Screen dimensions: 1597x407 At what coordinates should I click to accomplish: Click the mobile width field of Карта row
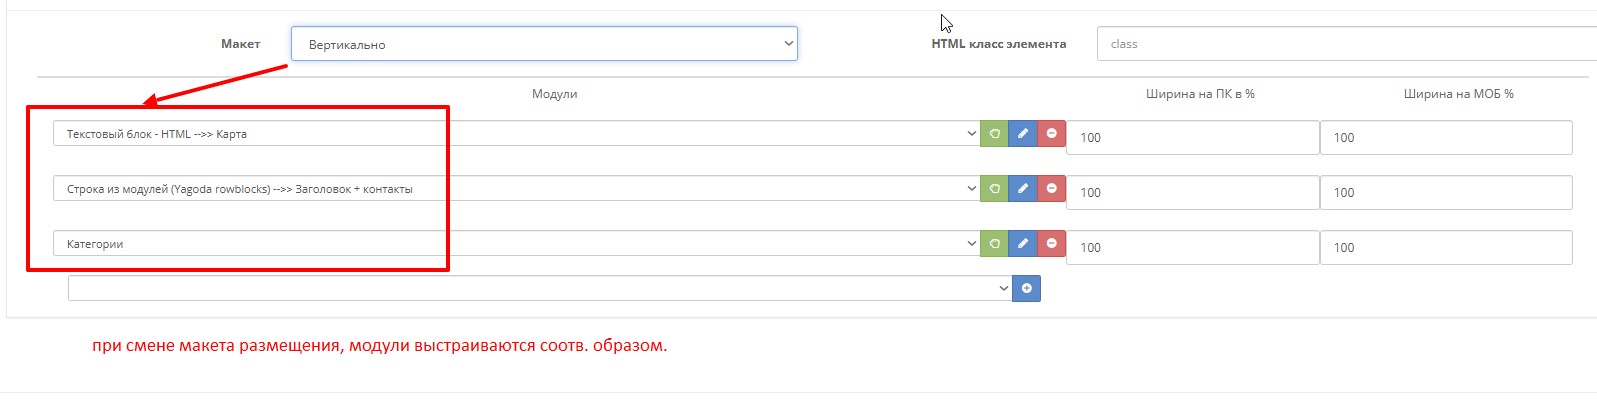tap(1445, 138)
